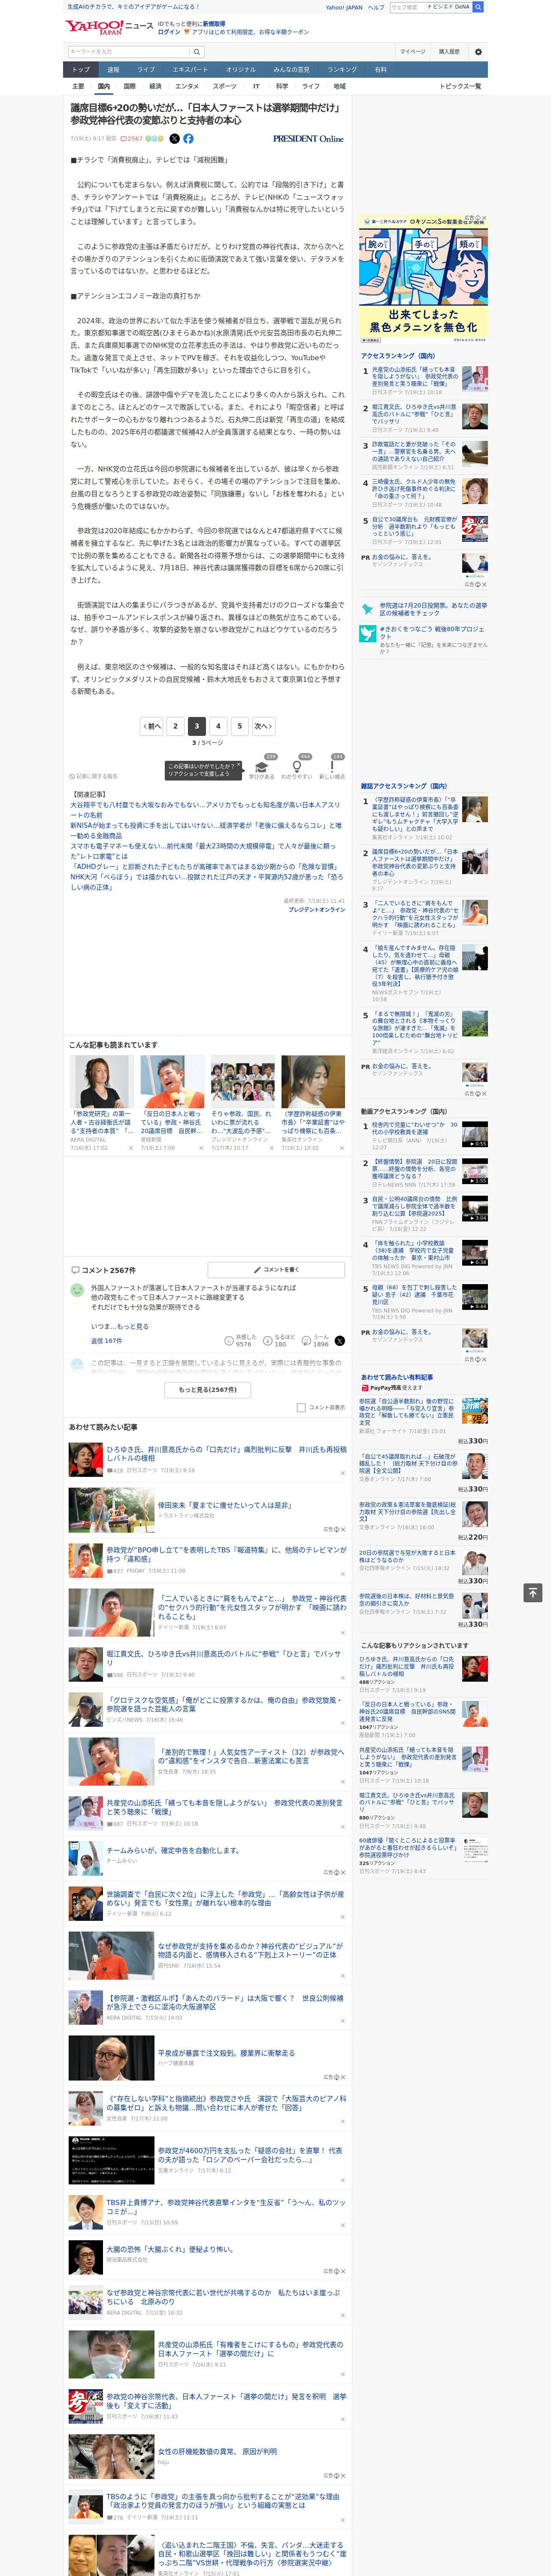Open the 速報 tab
This screenshot has height=2576, width=551.
point(113,70)
